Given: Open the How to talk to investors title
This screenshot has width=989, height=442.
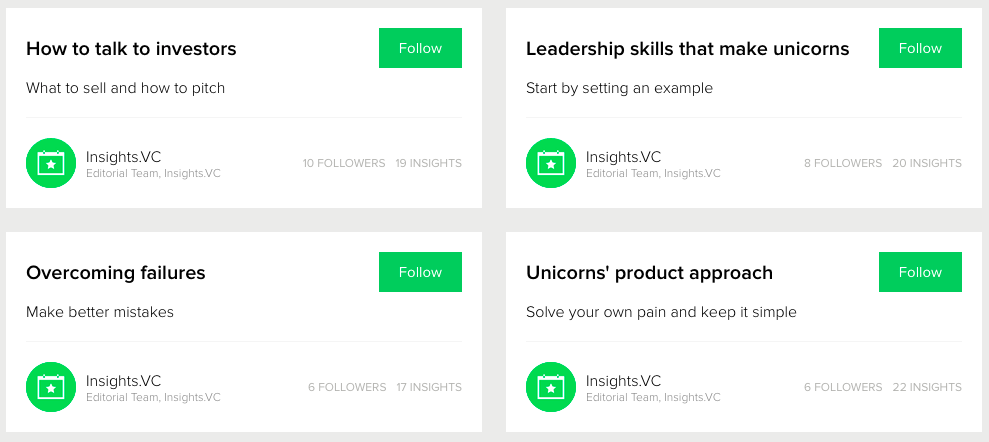Looking at the screenshot, I should point(131,49).
